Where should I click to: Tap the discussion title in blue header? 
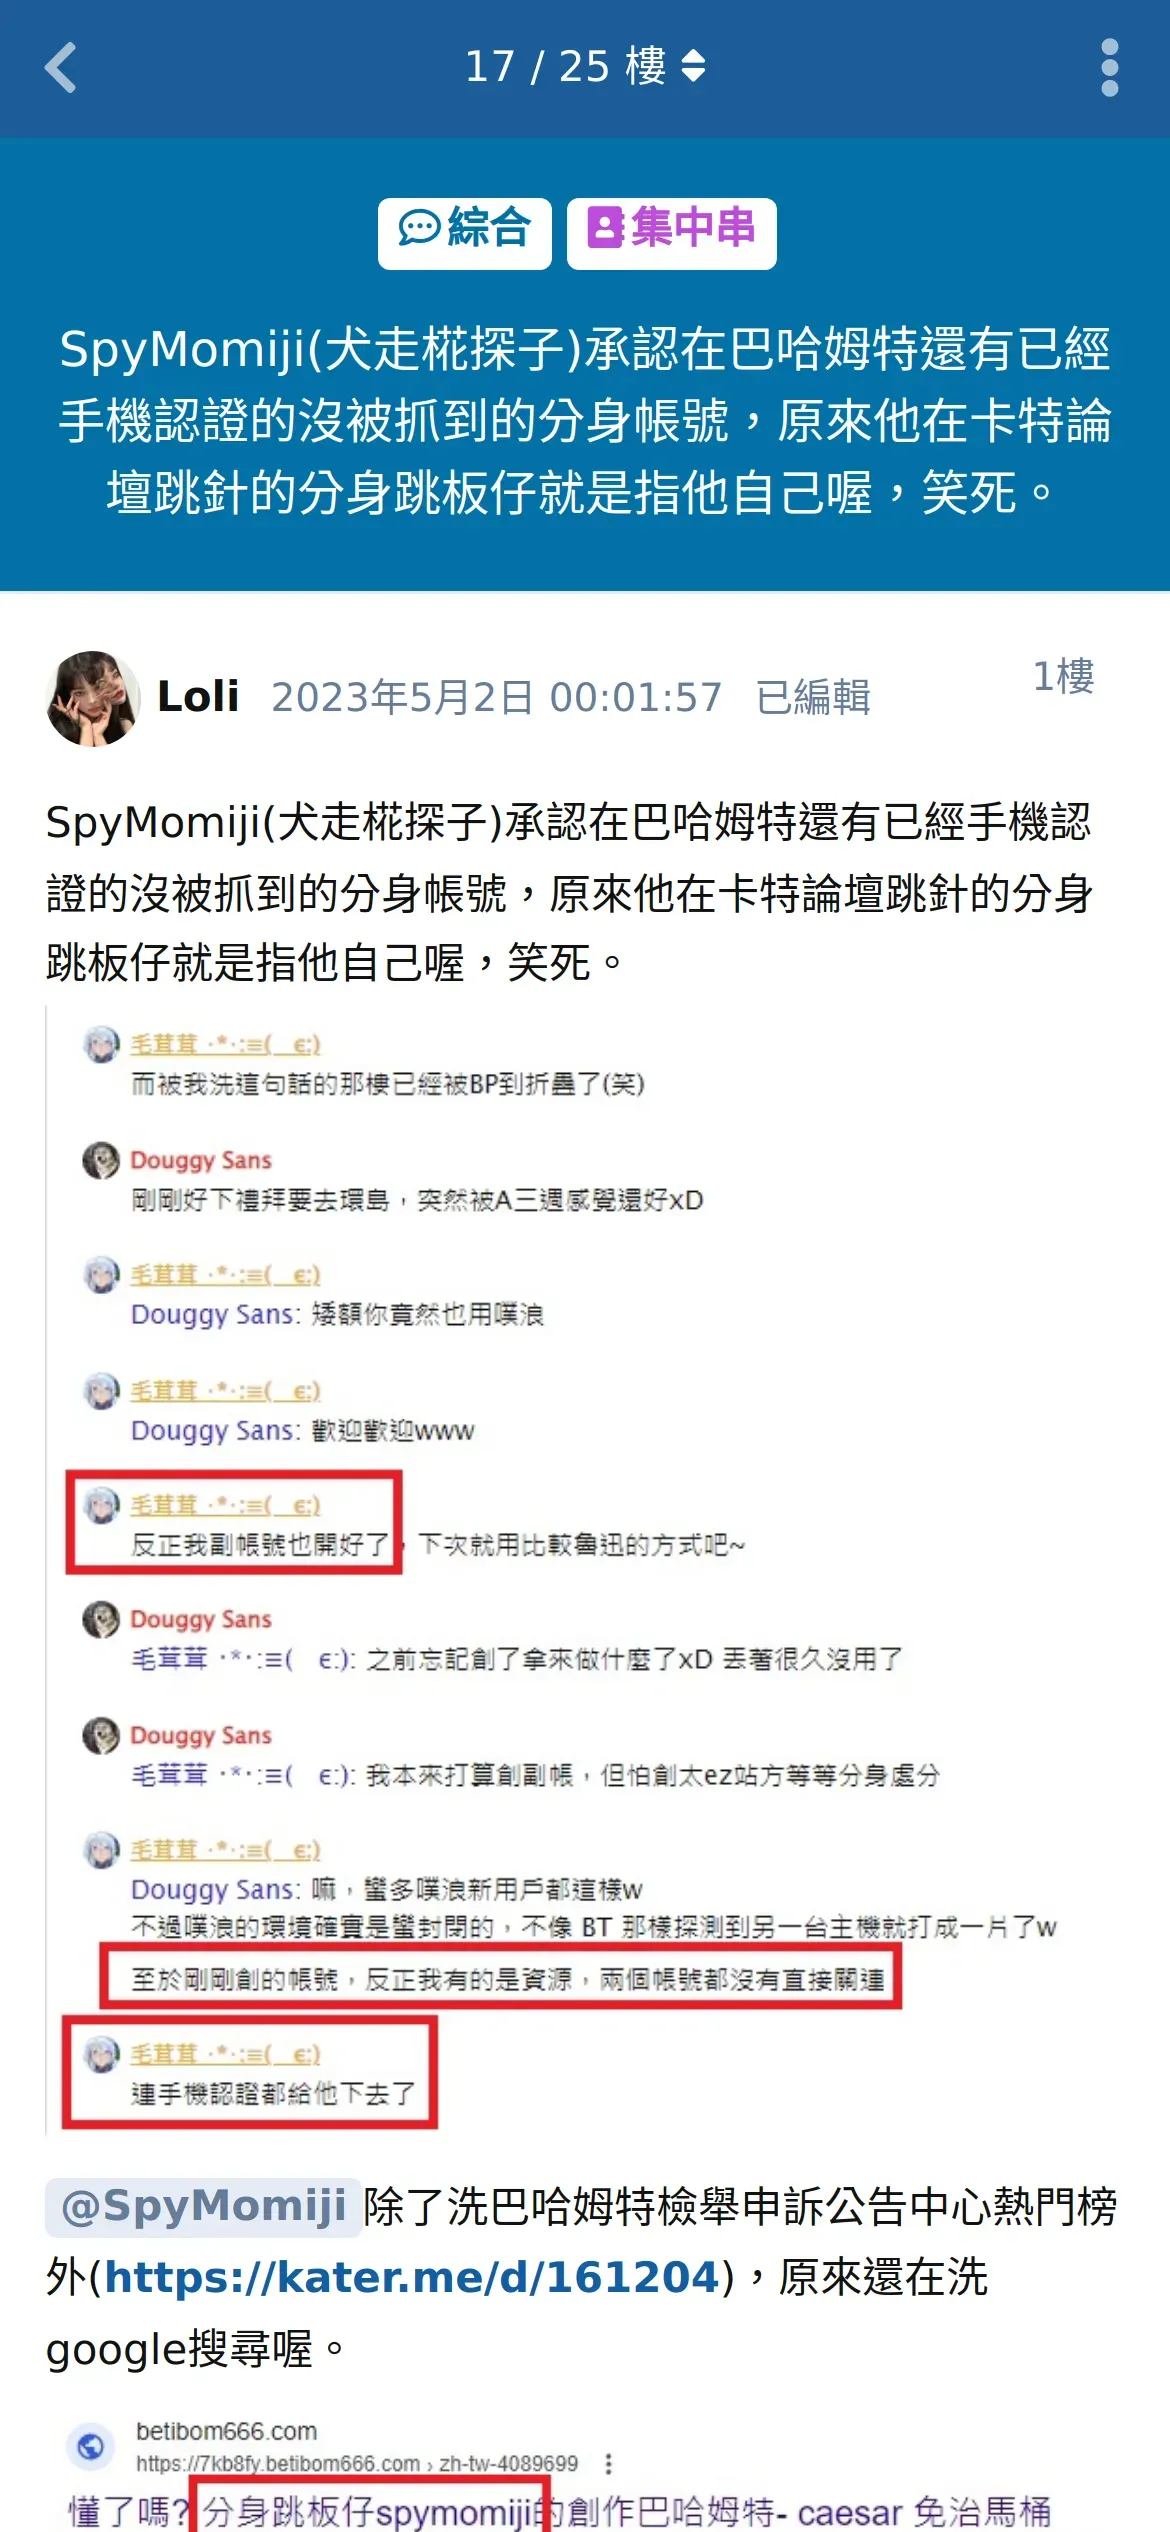(585, 421)
